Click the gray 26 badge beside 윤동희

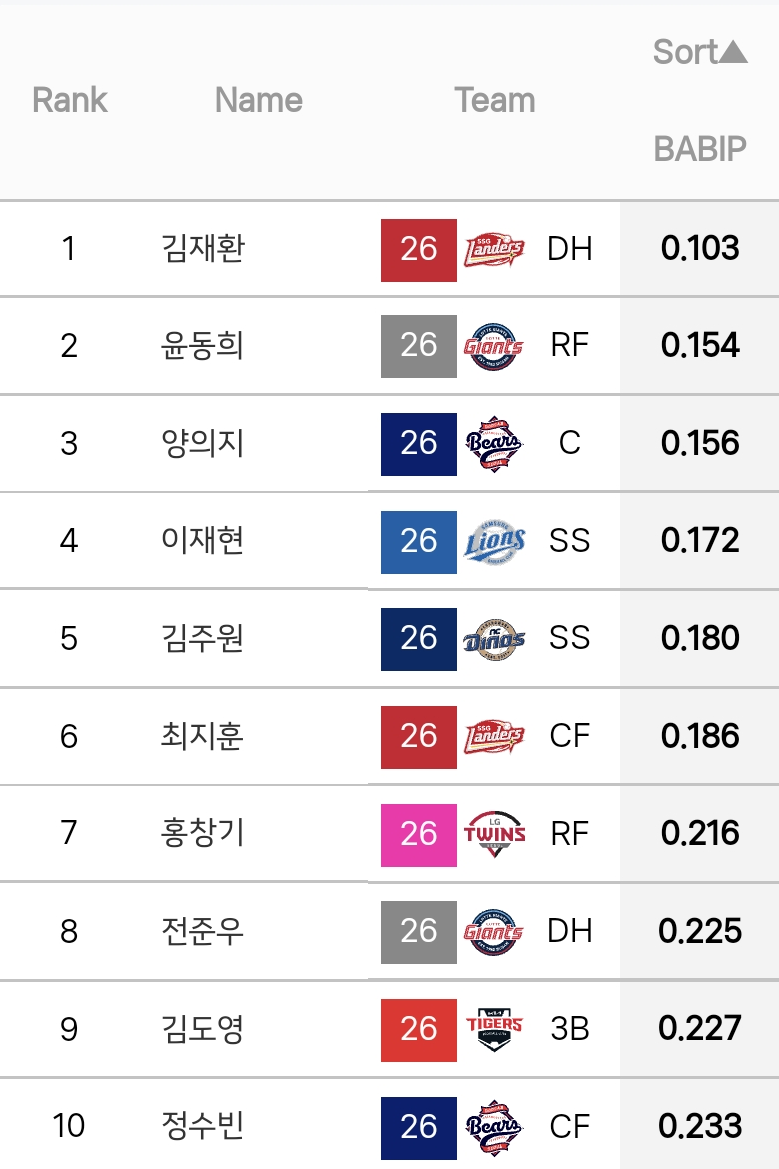click(x=418, y=346)
